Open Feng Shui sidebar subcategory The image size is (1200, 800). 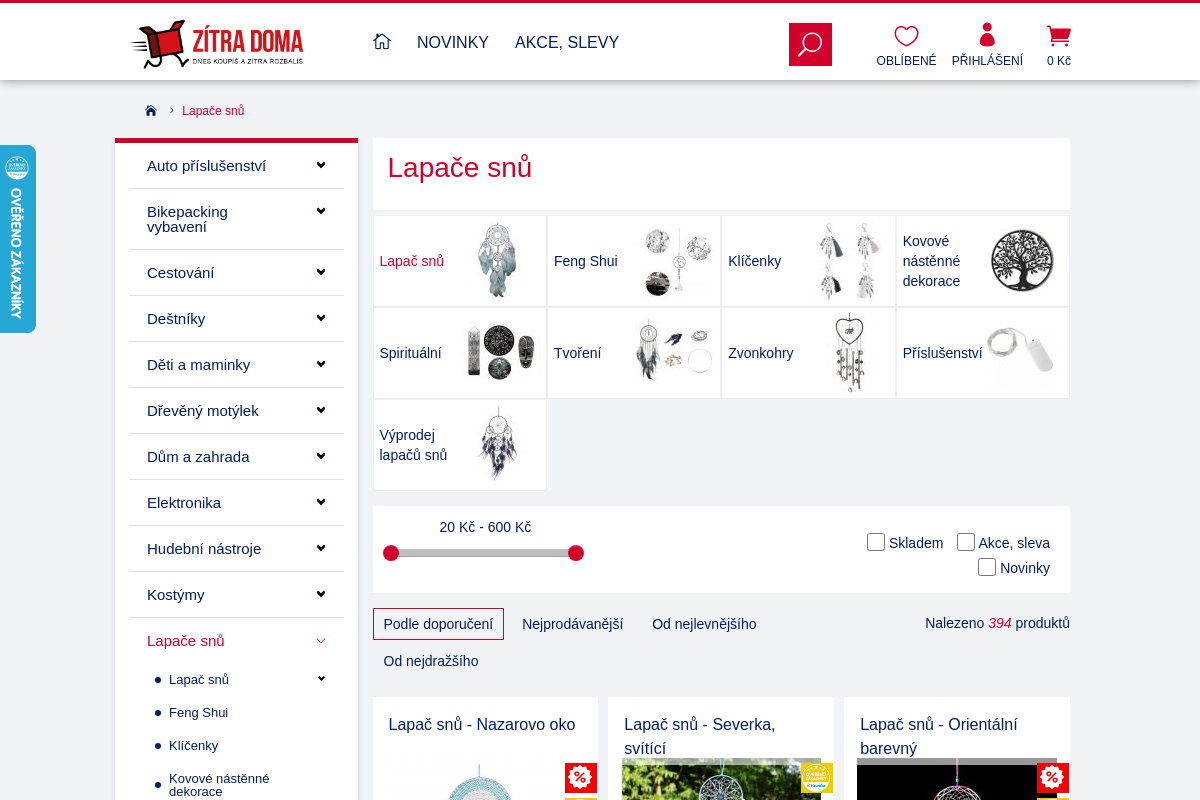click(199, 713)
